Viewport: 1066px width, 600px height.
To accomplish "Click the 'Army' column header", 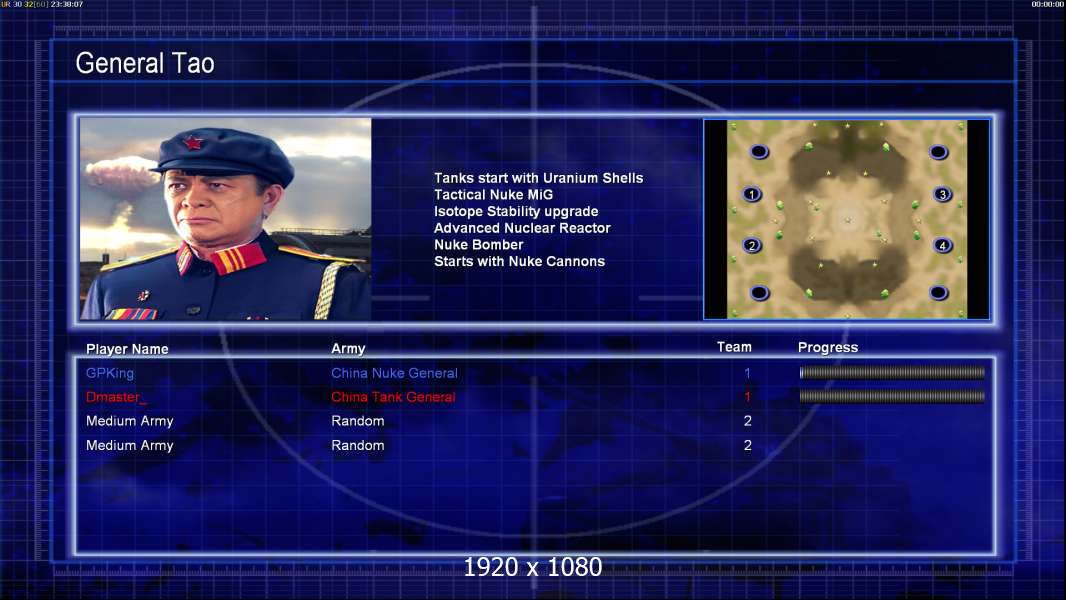I will coord(348,349).
